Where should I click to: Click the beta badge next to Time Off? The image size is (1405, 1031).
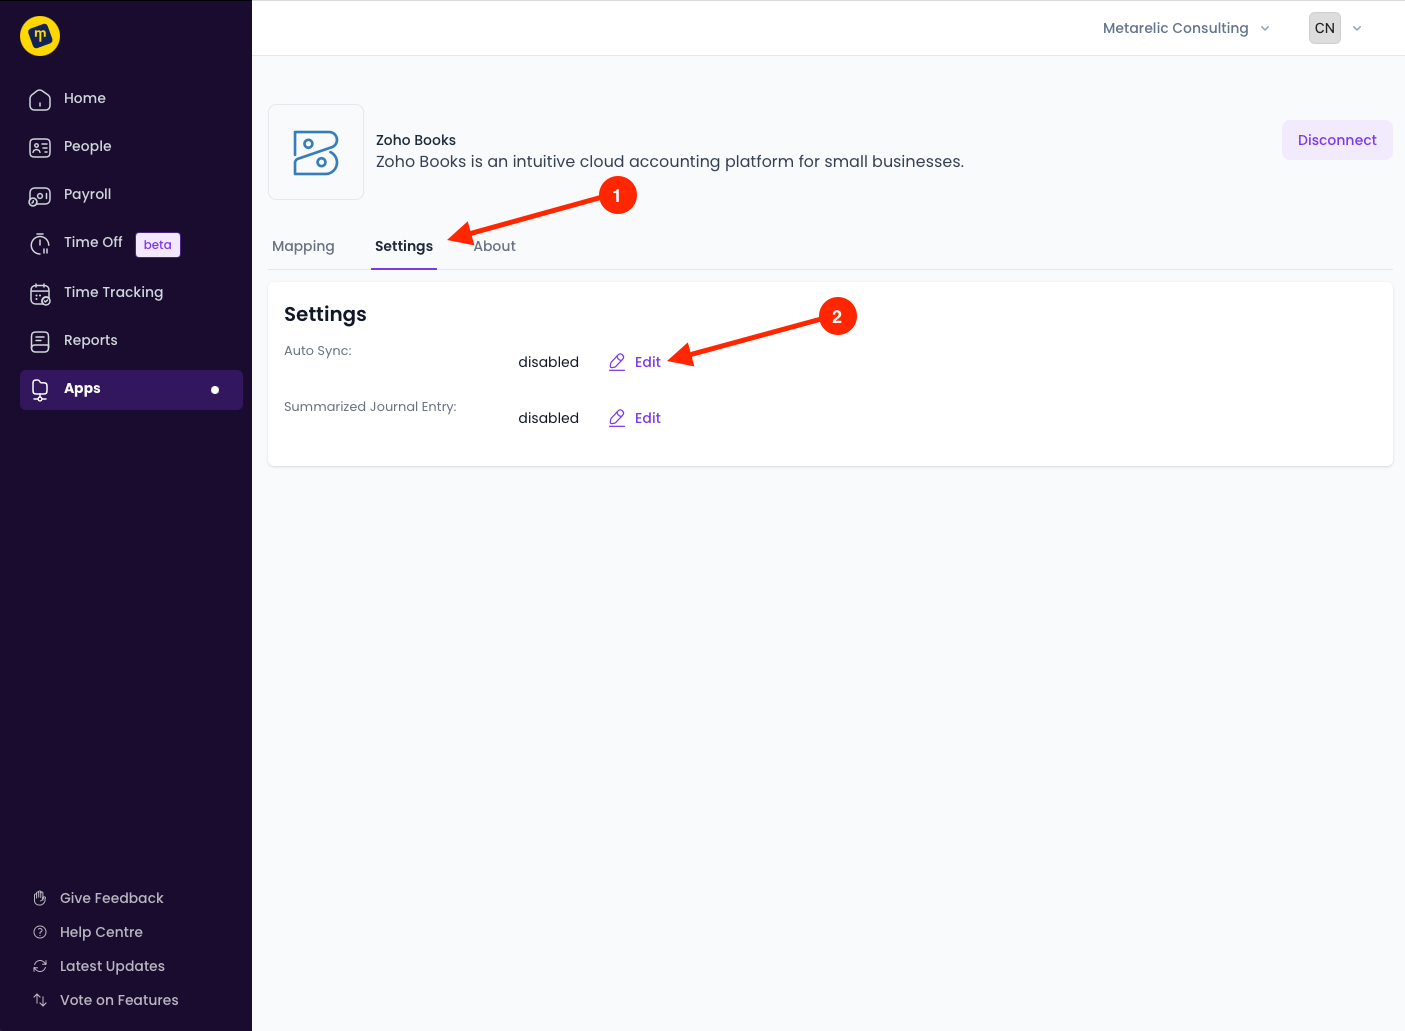(x=158, y=245)
